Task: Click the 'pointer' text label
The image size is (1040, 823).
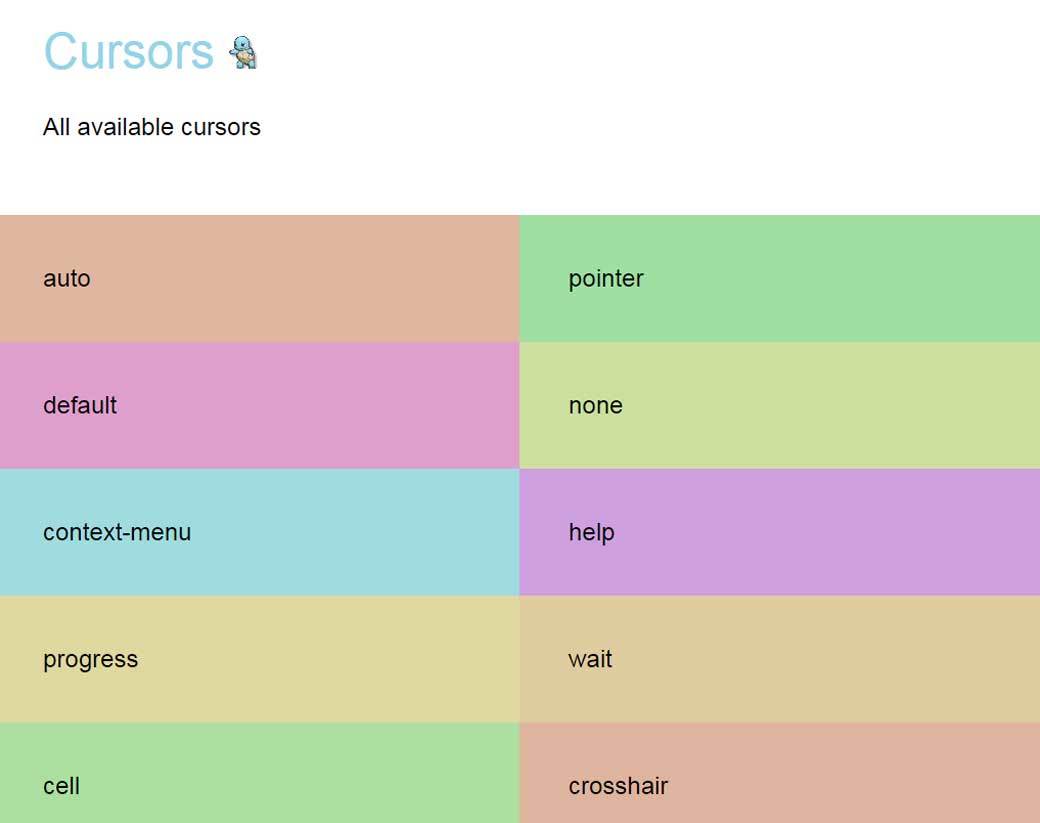Action: tap(606, 278)
